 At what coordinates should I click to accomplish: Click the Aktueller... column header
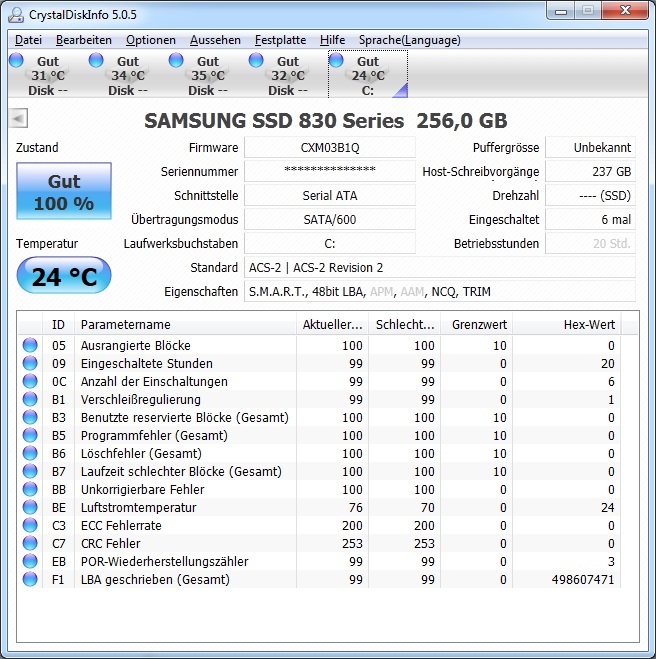[x=332, y=324]
